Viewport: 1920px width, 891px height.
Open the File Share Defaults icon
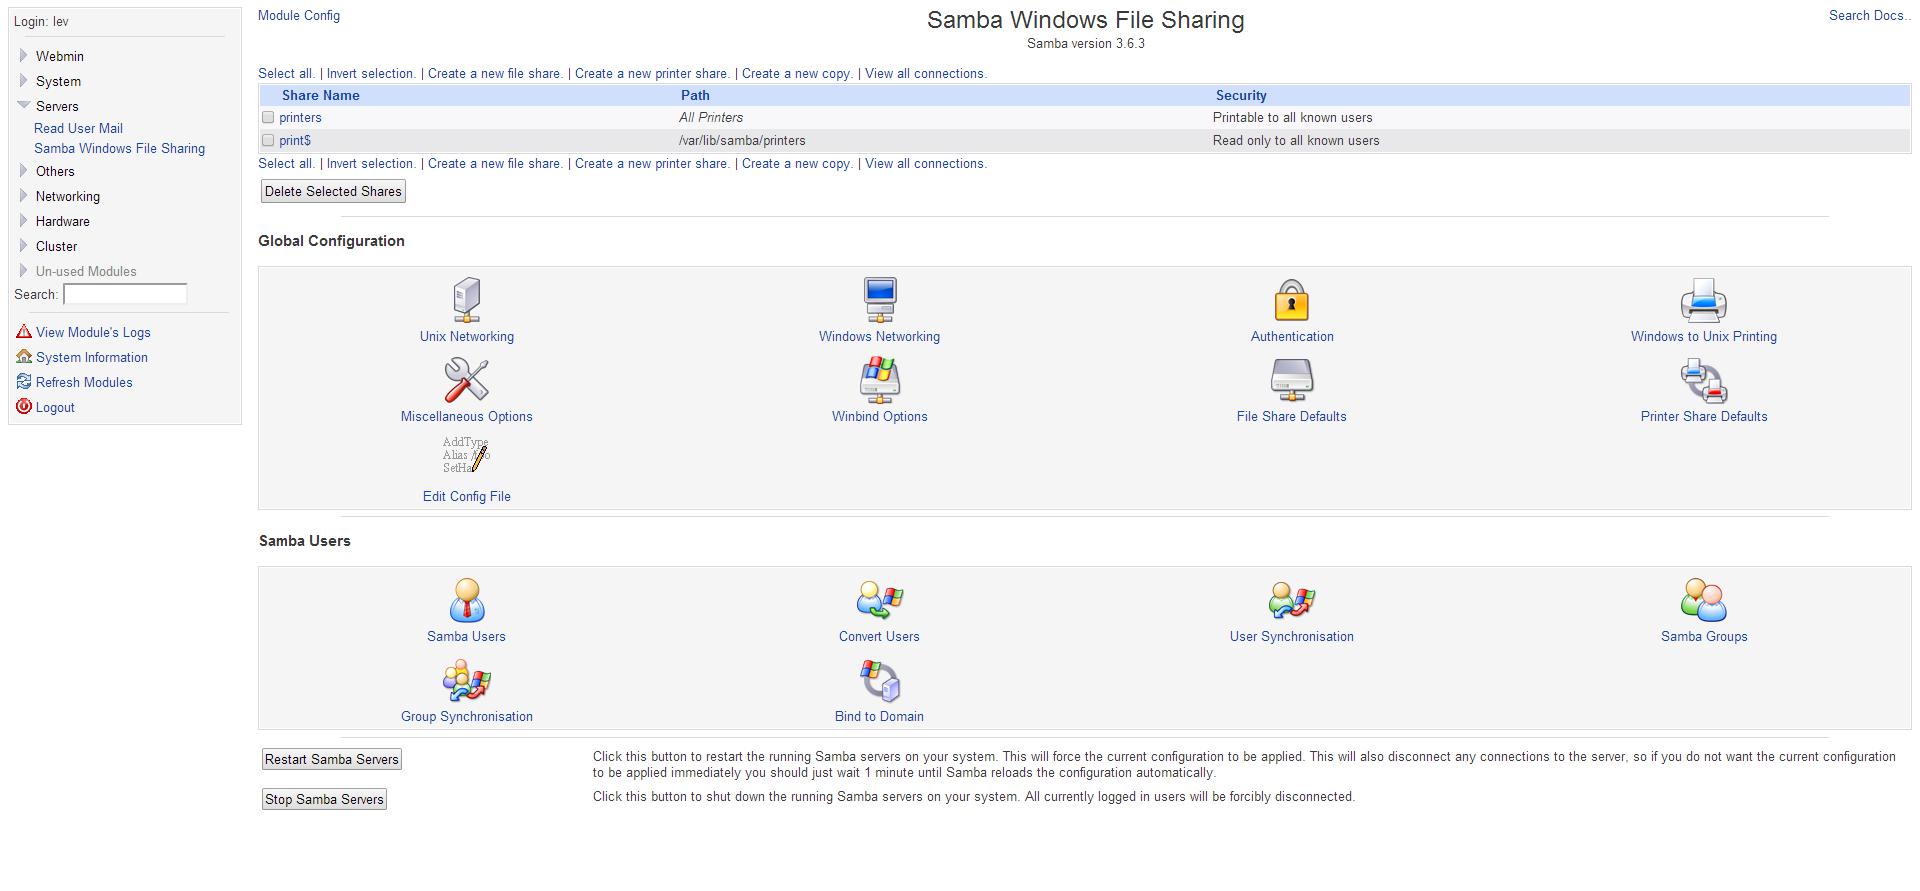[x=1291, y=380]
